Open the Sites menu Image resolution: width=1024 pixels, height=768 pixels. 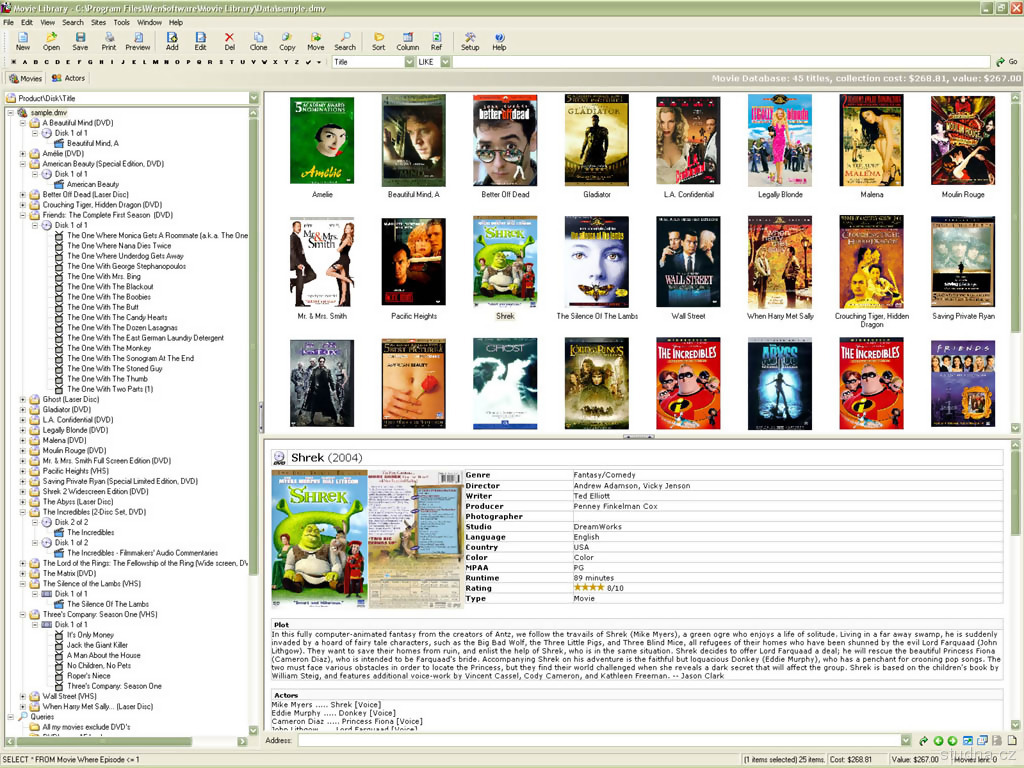[x=98, y=22]
